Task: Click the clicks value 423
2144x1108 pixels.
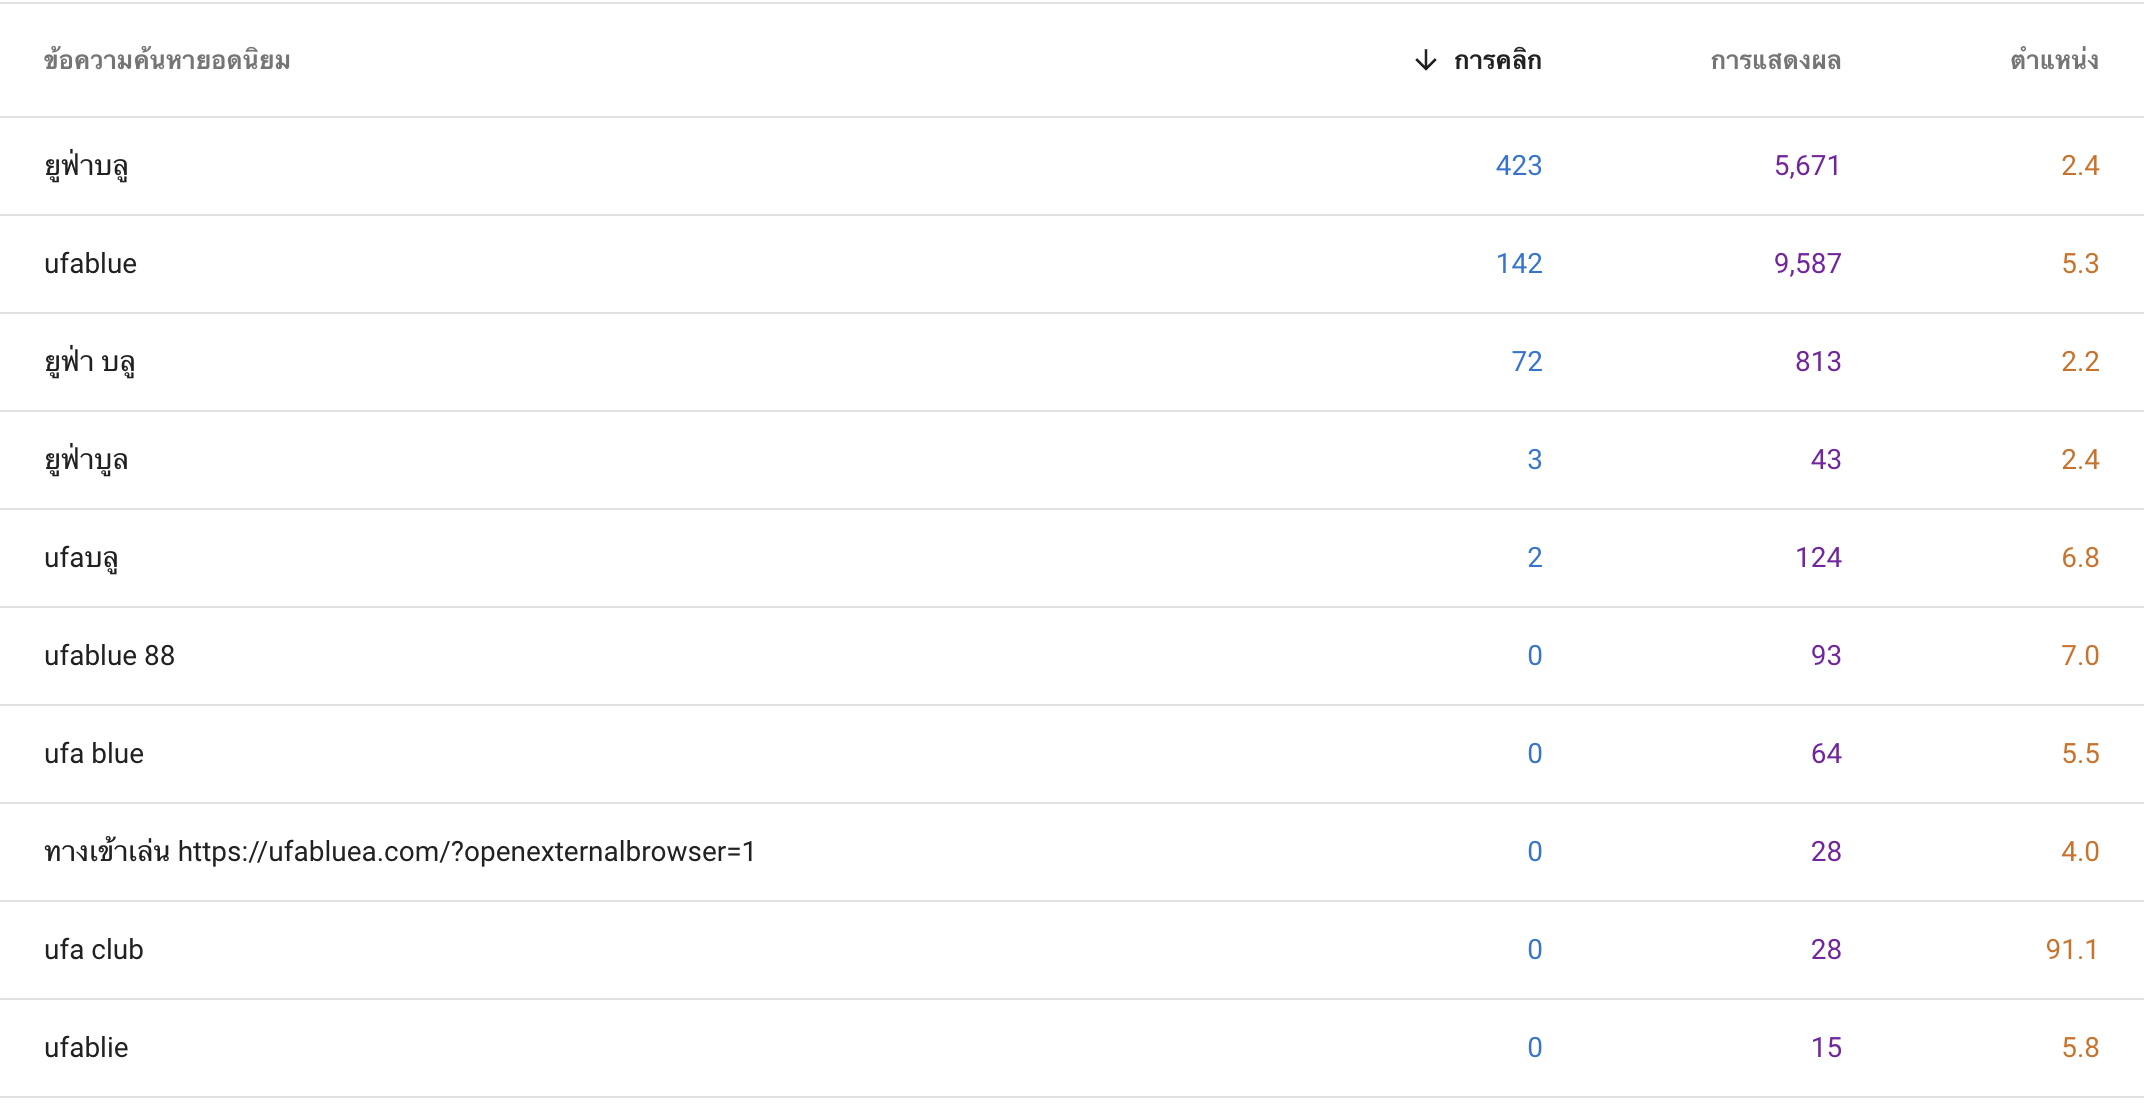Action: pyautogui.click(x=1519, y=166)
